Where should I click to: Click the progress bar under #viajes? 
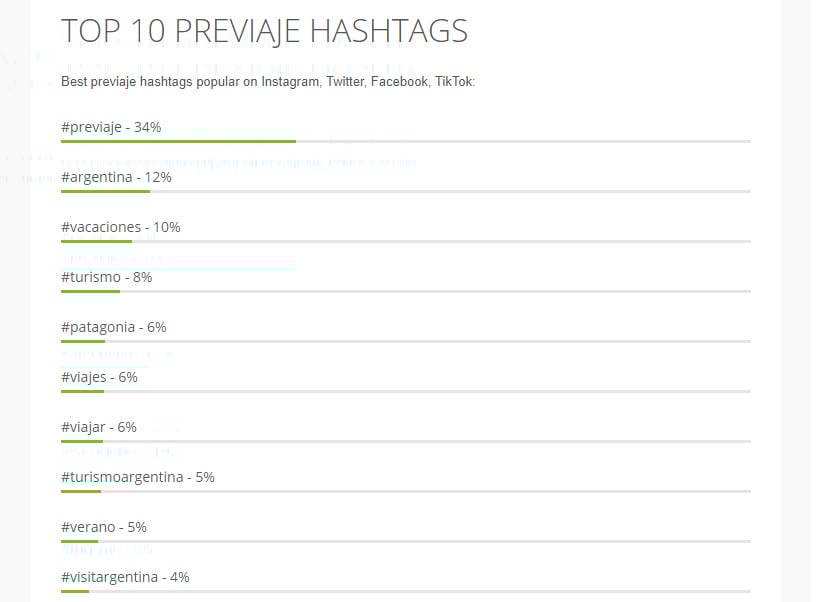[x=406, y=392]
